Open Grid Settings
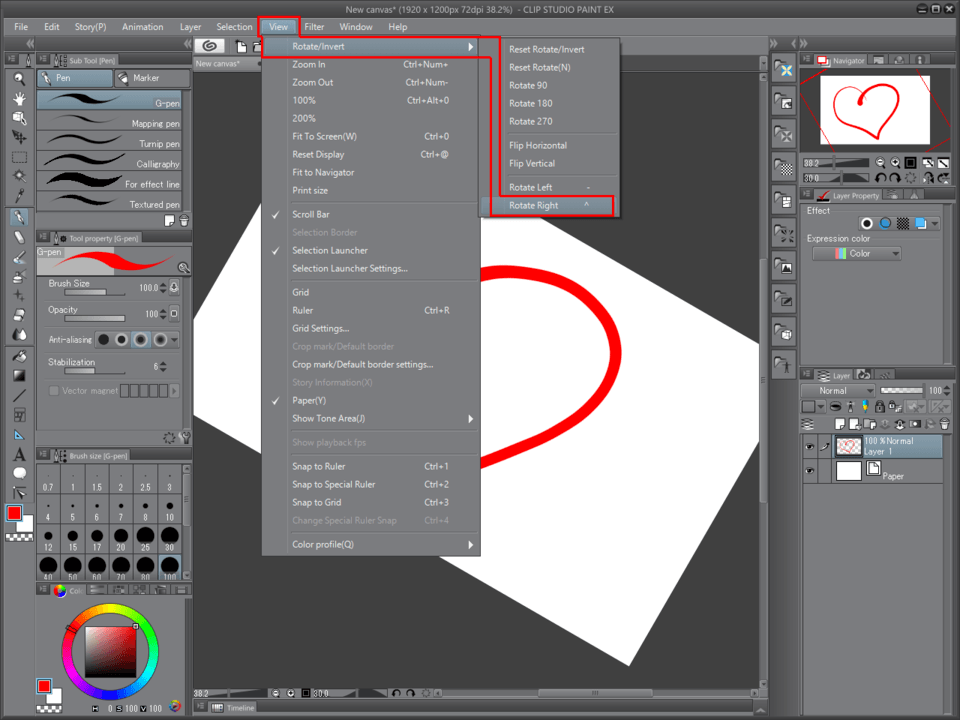 click(322, 328)
